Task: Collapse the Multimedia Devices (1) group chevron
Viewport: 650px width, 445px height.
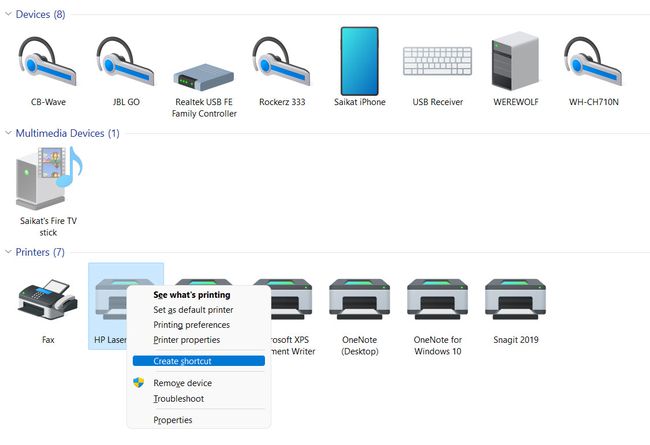Action: 8,133
